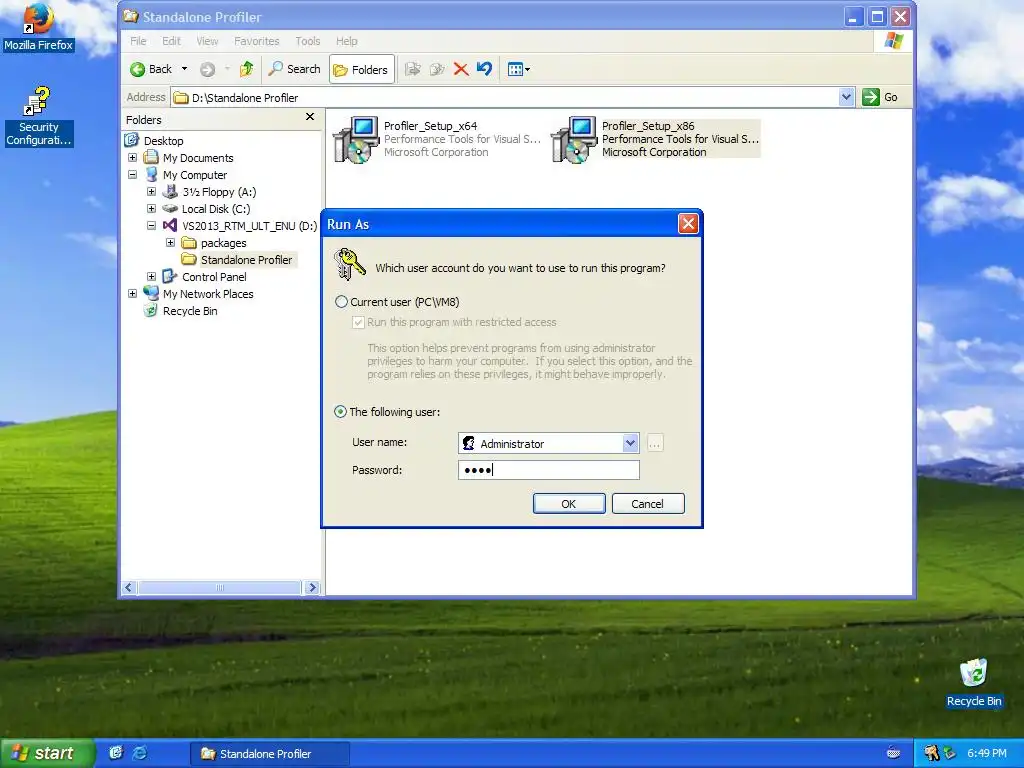Open Search in the Explorer toolbar

tap(295, 69)
